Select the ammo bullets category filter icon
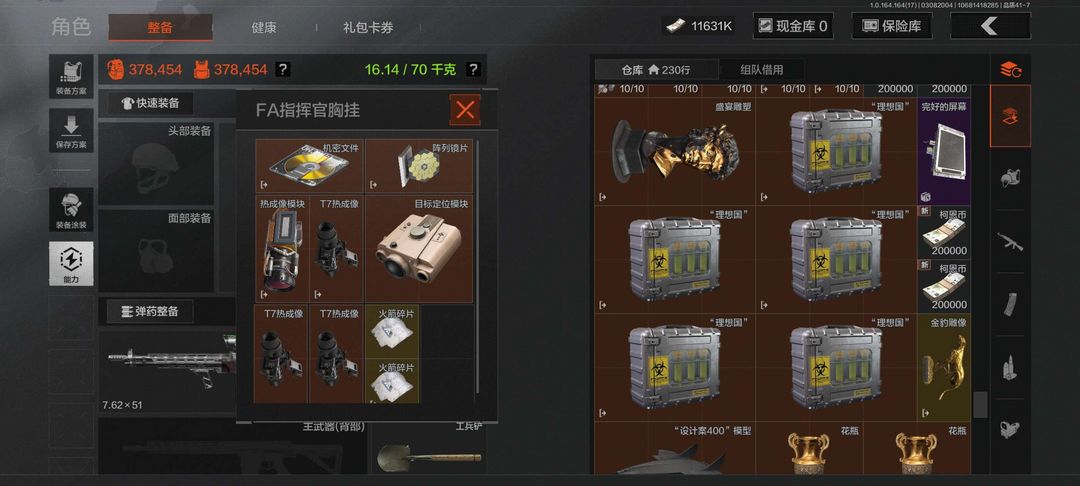Screen dimensions: 1080x486 (1010, 366)
